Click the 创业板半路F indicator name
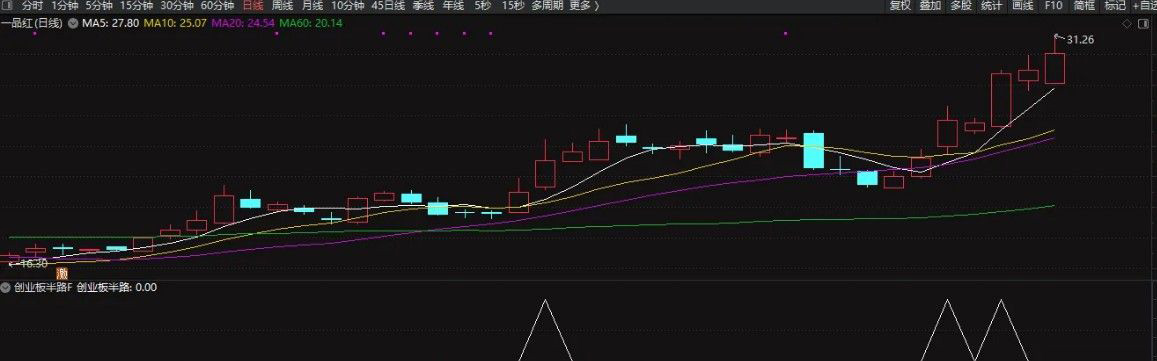1157x361 pixels. 43,287
